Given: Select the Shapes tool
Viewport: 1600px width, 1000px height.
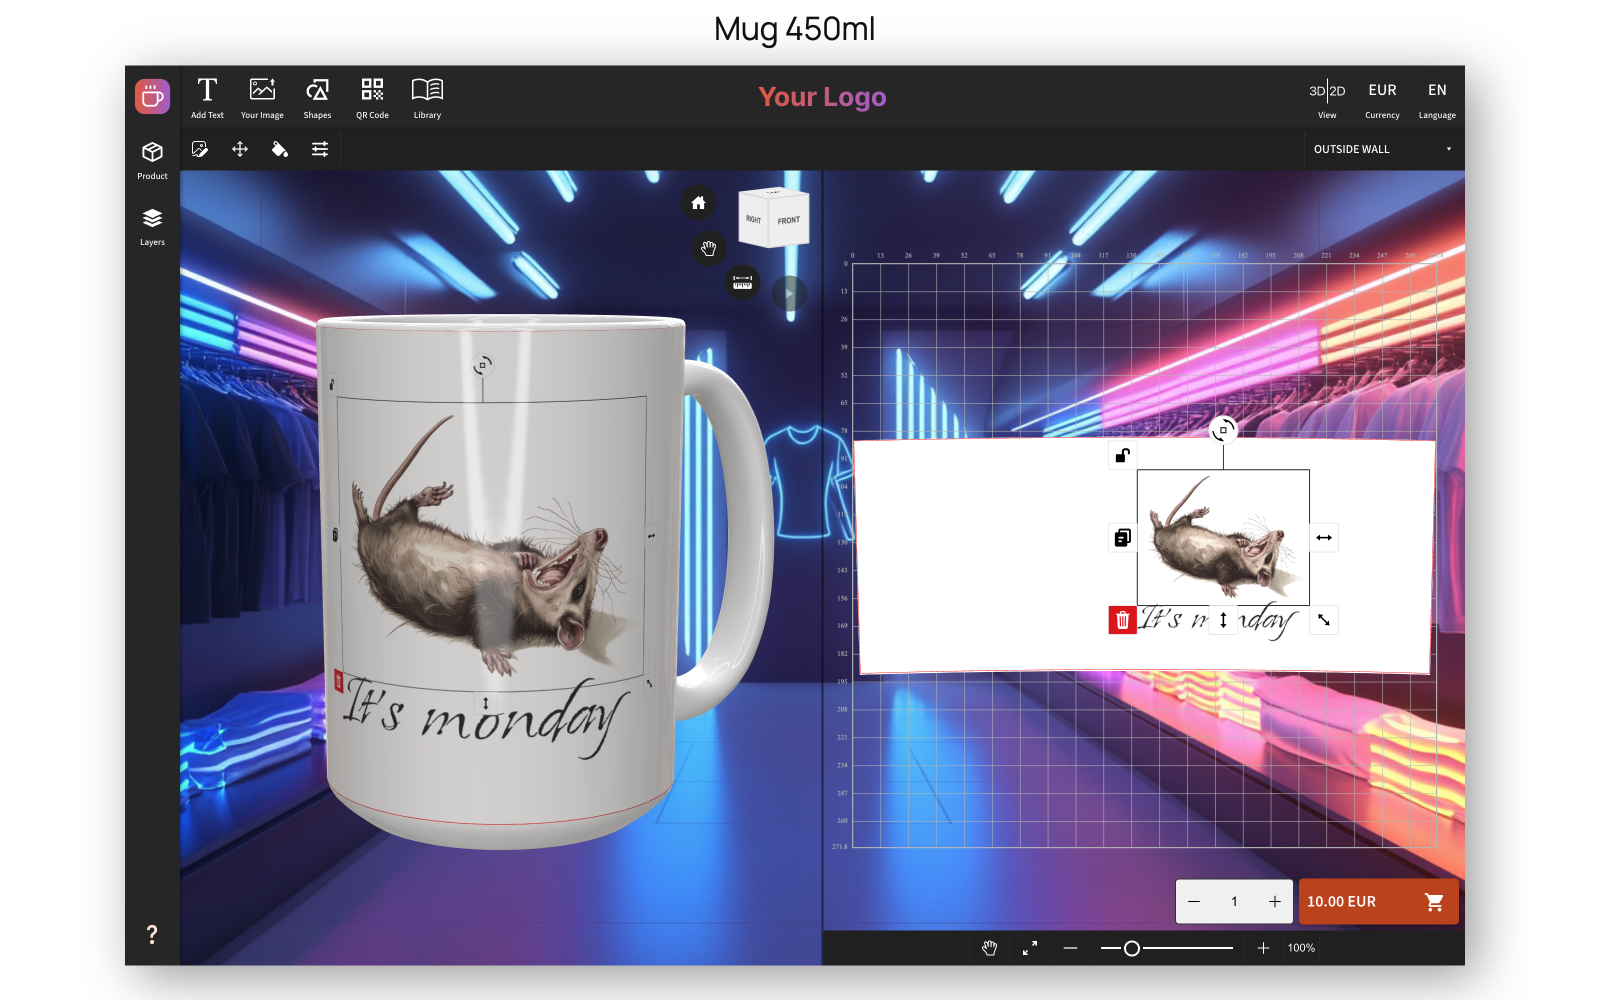Looking at the screenshot, I should point(317,98).
